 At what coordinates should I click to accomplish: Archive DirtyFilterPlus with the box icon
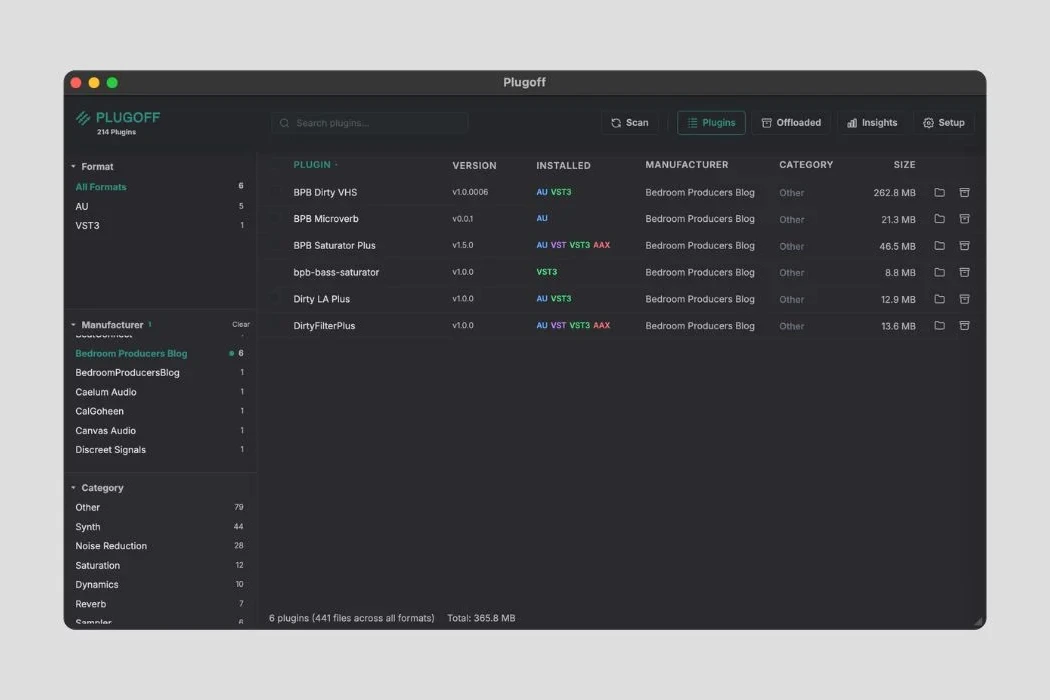965,325
